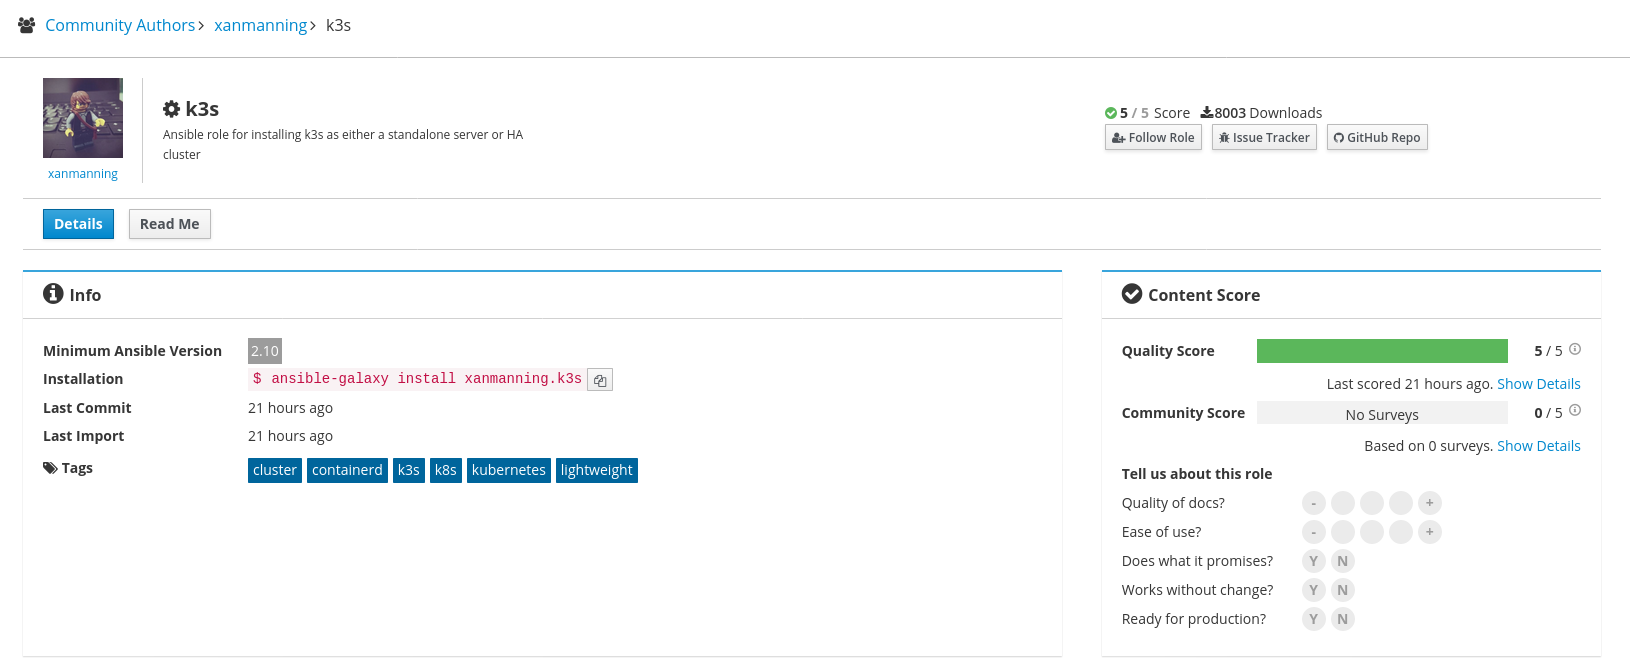Click the role description starting Ansible role for installing
The width and height of the screenshot is (1630, 664).
tap(343, 145)
